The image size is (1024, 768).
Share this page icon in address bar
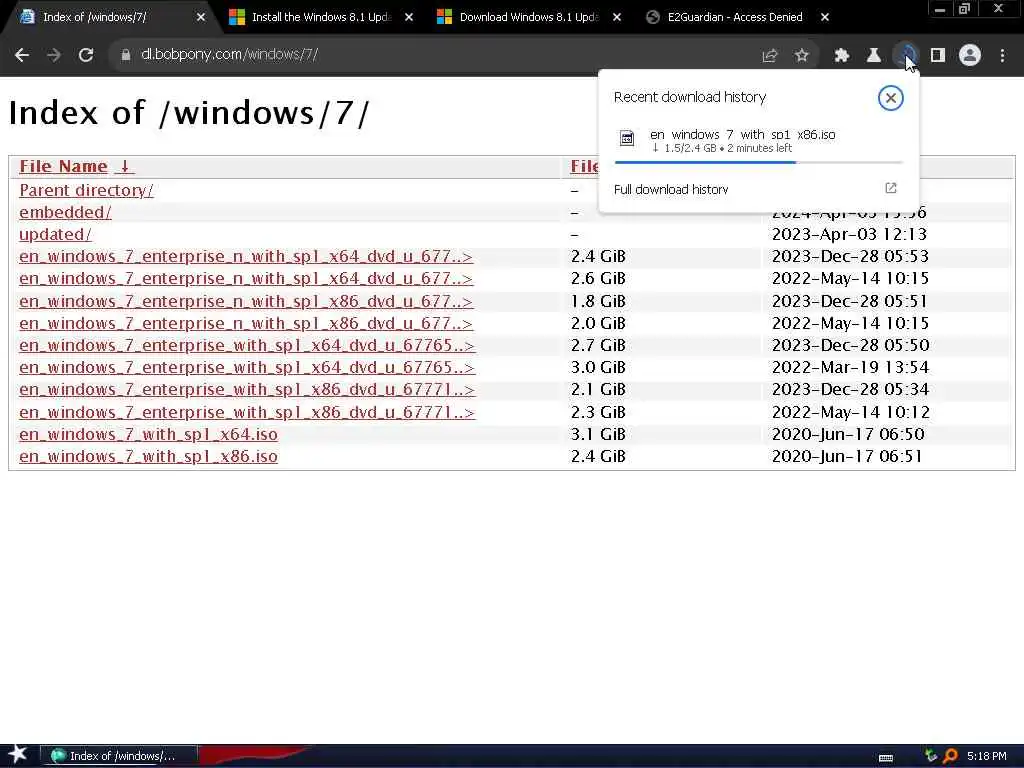point(769,56)
